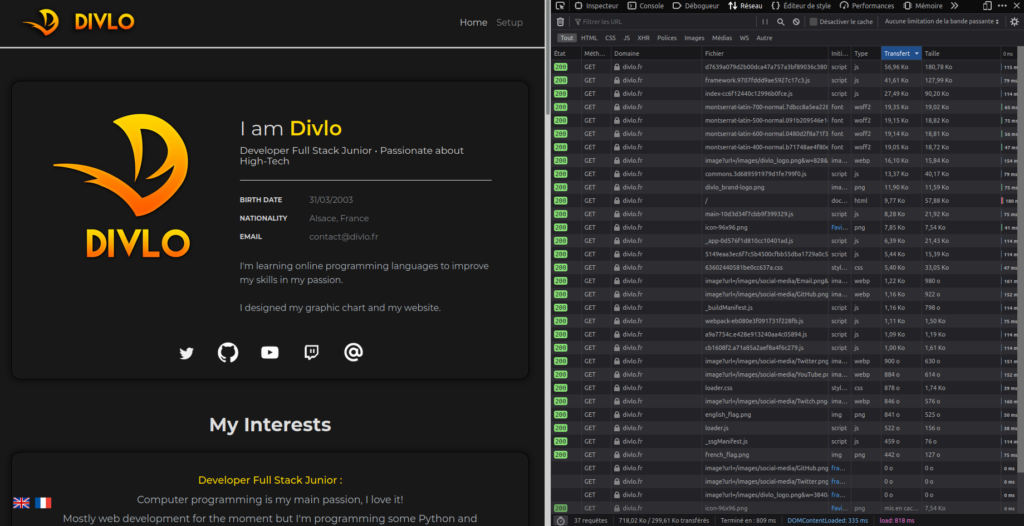Click the Divlo logo in navbar
Image resolution: width=1024 pixels, height=526 pixels.
pos(78,22)
